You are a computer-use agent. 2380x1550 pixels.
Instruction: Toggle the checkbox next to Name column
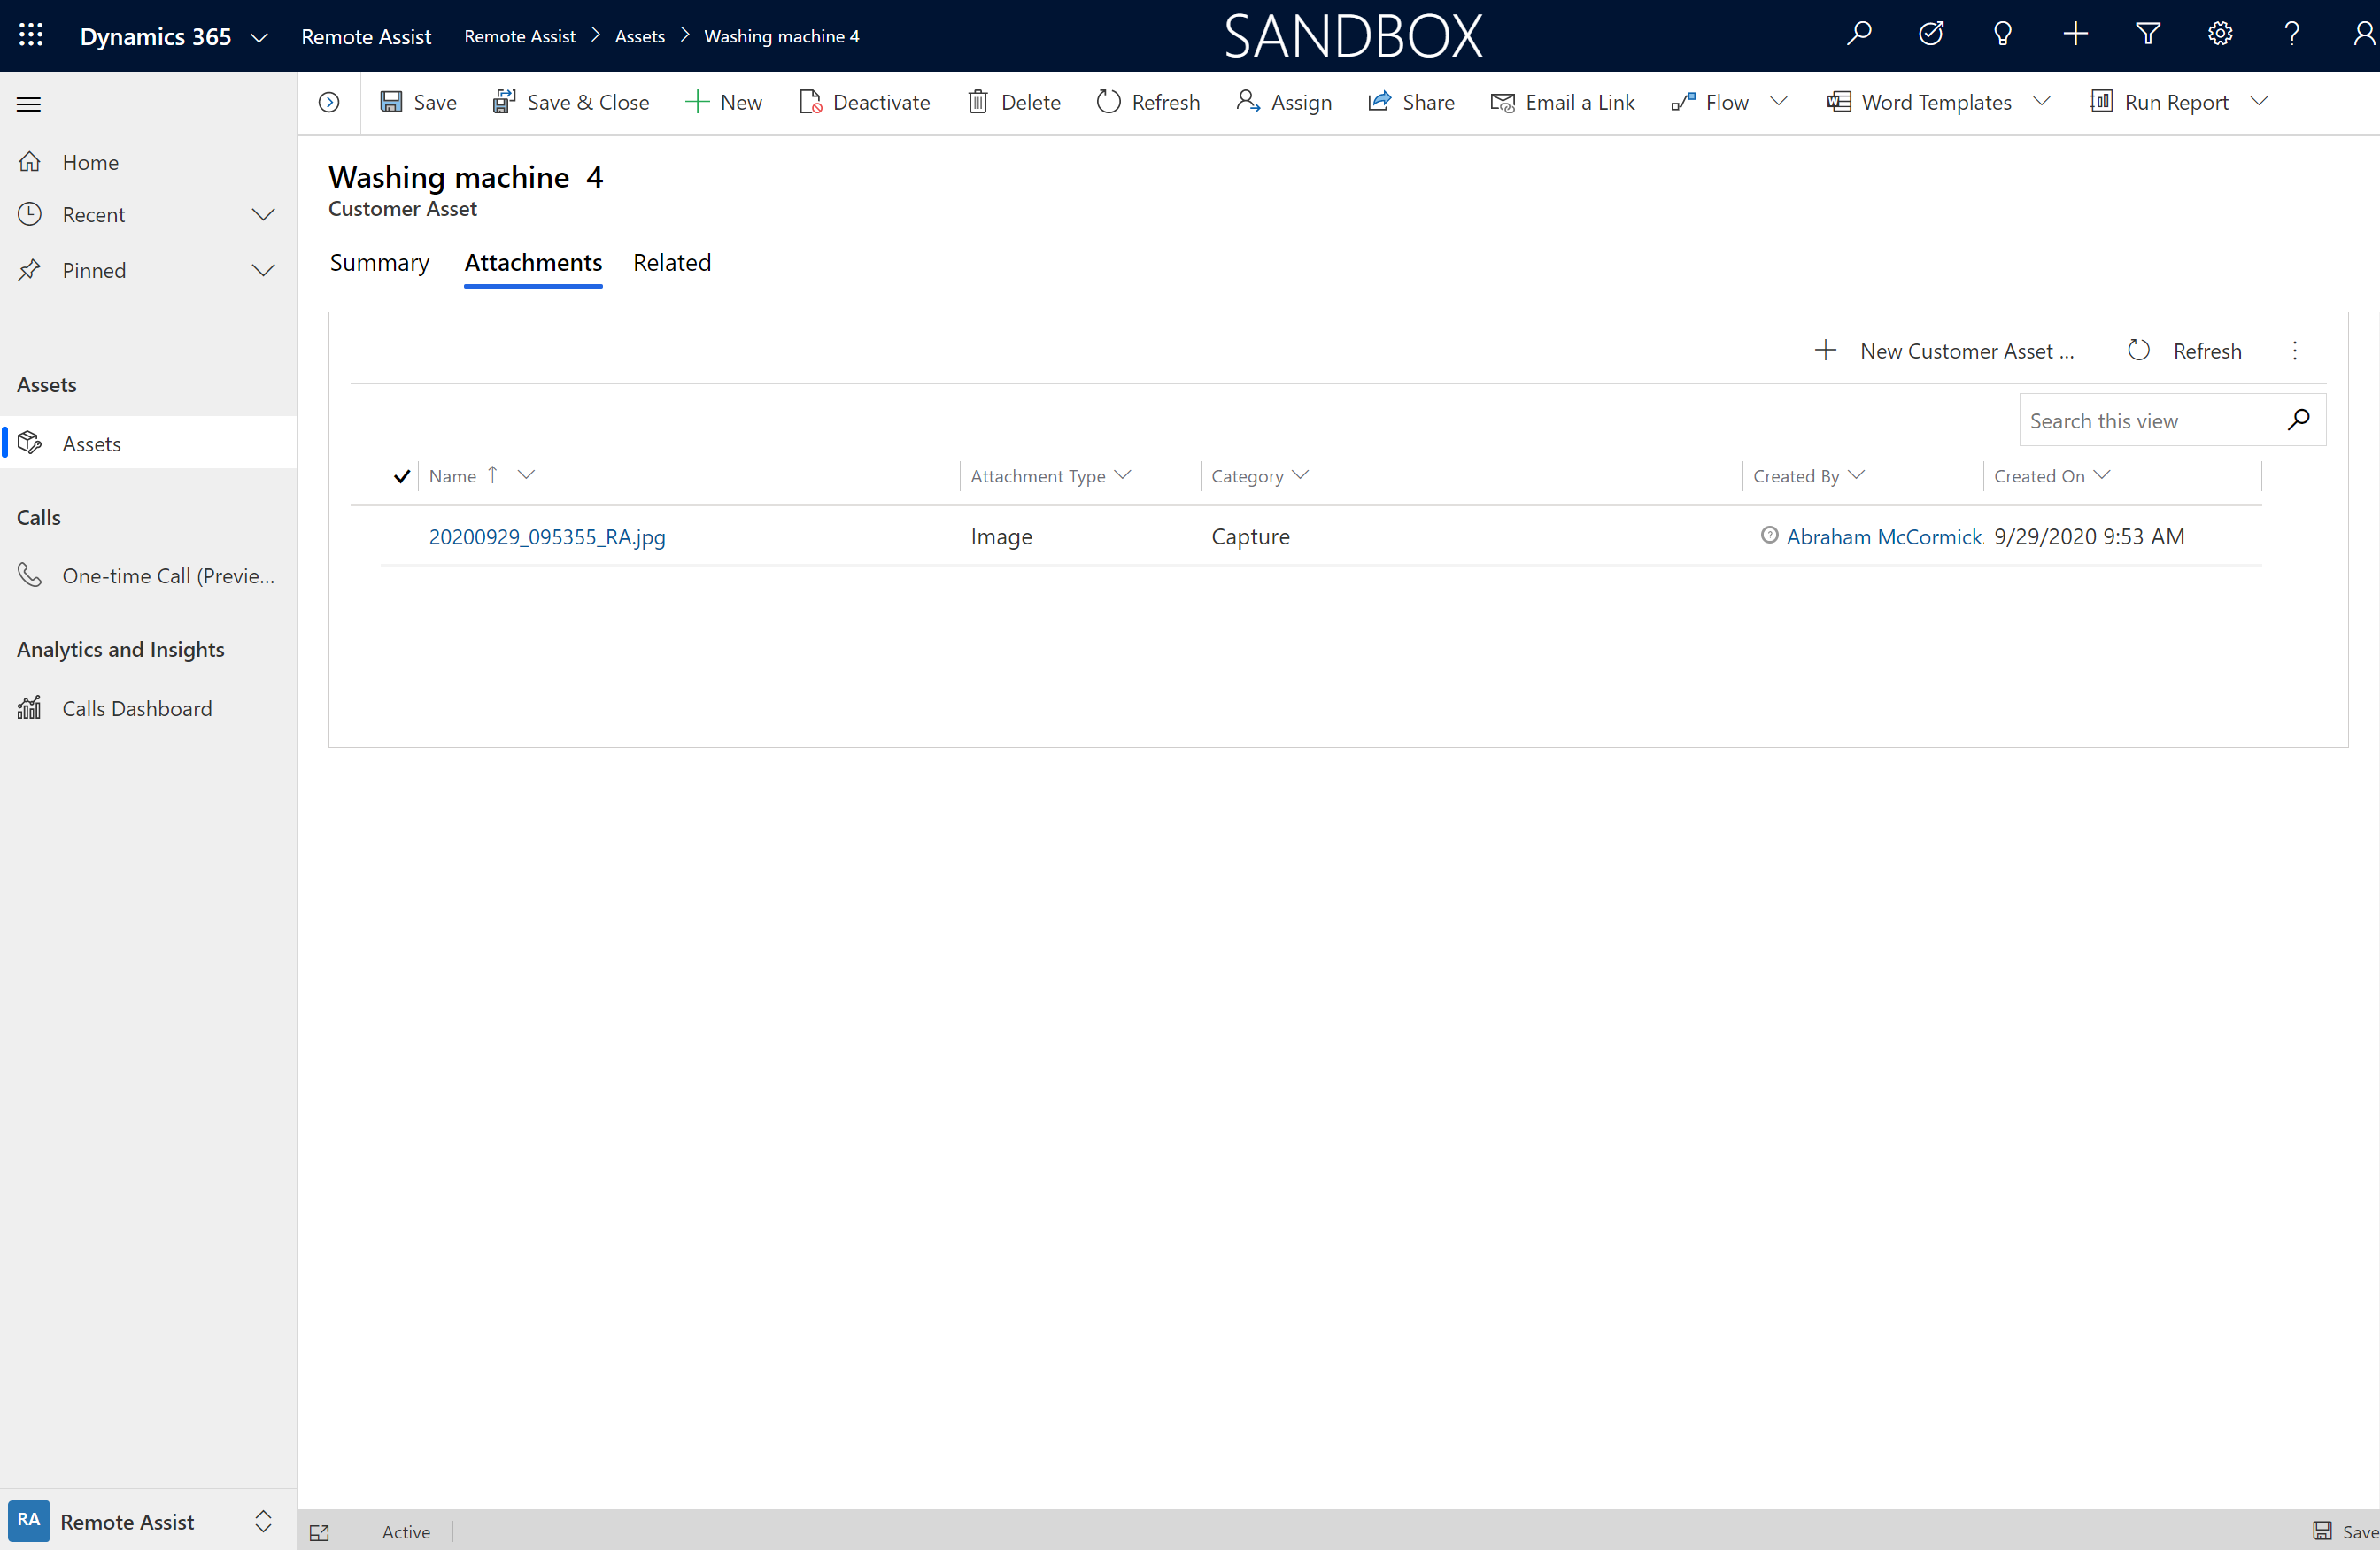399,475
